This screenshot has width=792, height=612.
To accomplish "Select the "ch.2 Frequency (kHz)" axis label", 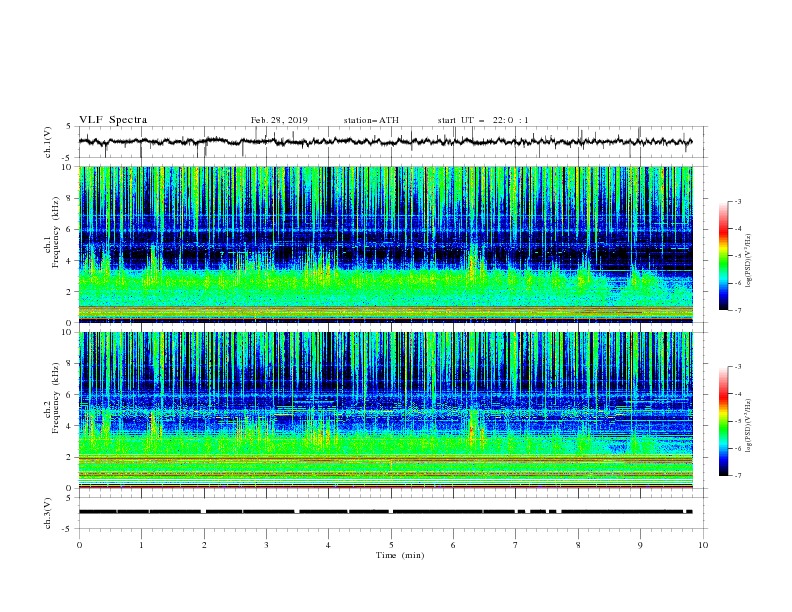I will pyautogui.click(x=52, y=398).
